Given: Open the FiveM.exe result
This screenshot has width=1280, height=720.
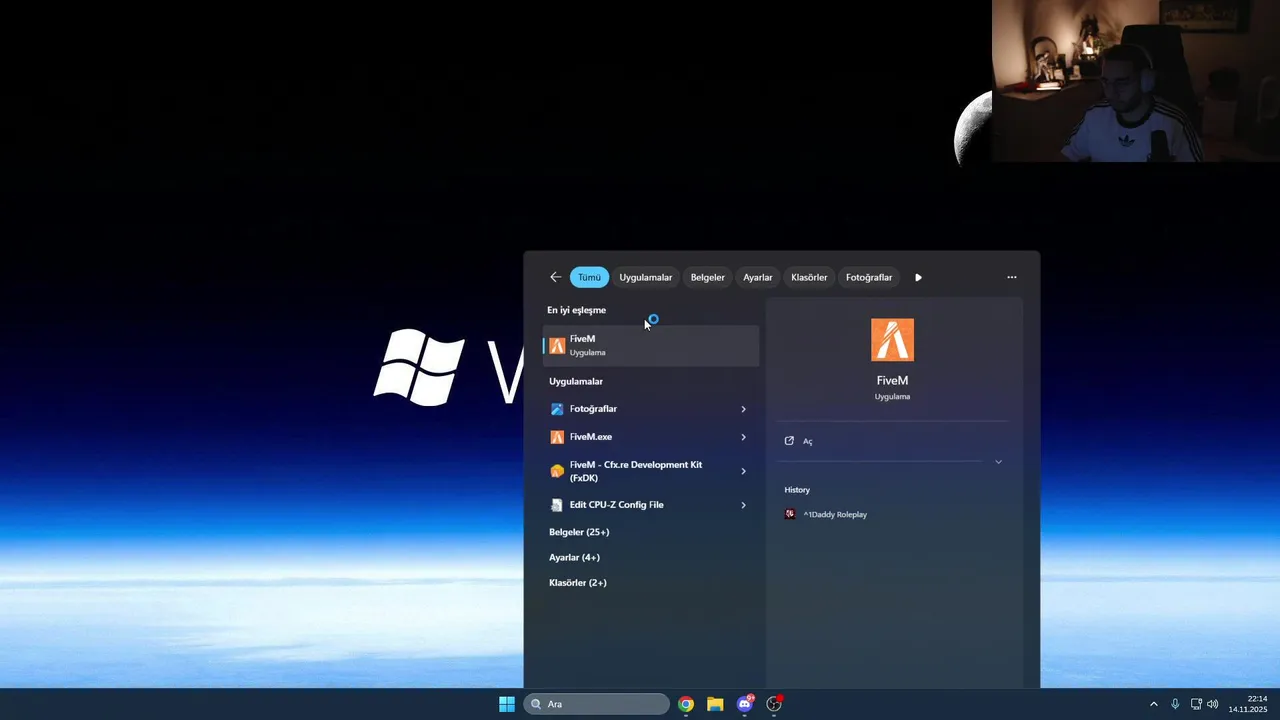Looking at the screenshot, I should coord(651,437).
